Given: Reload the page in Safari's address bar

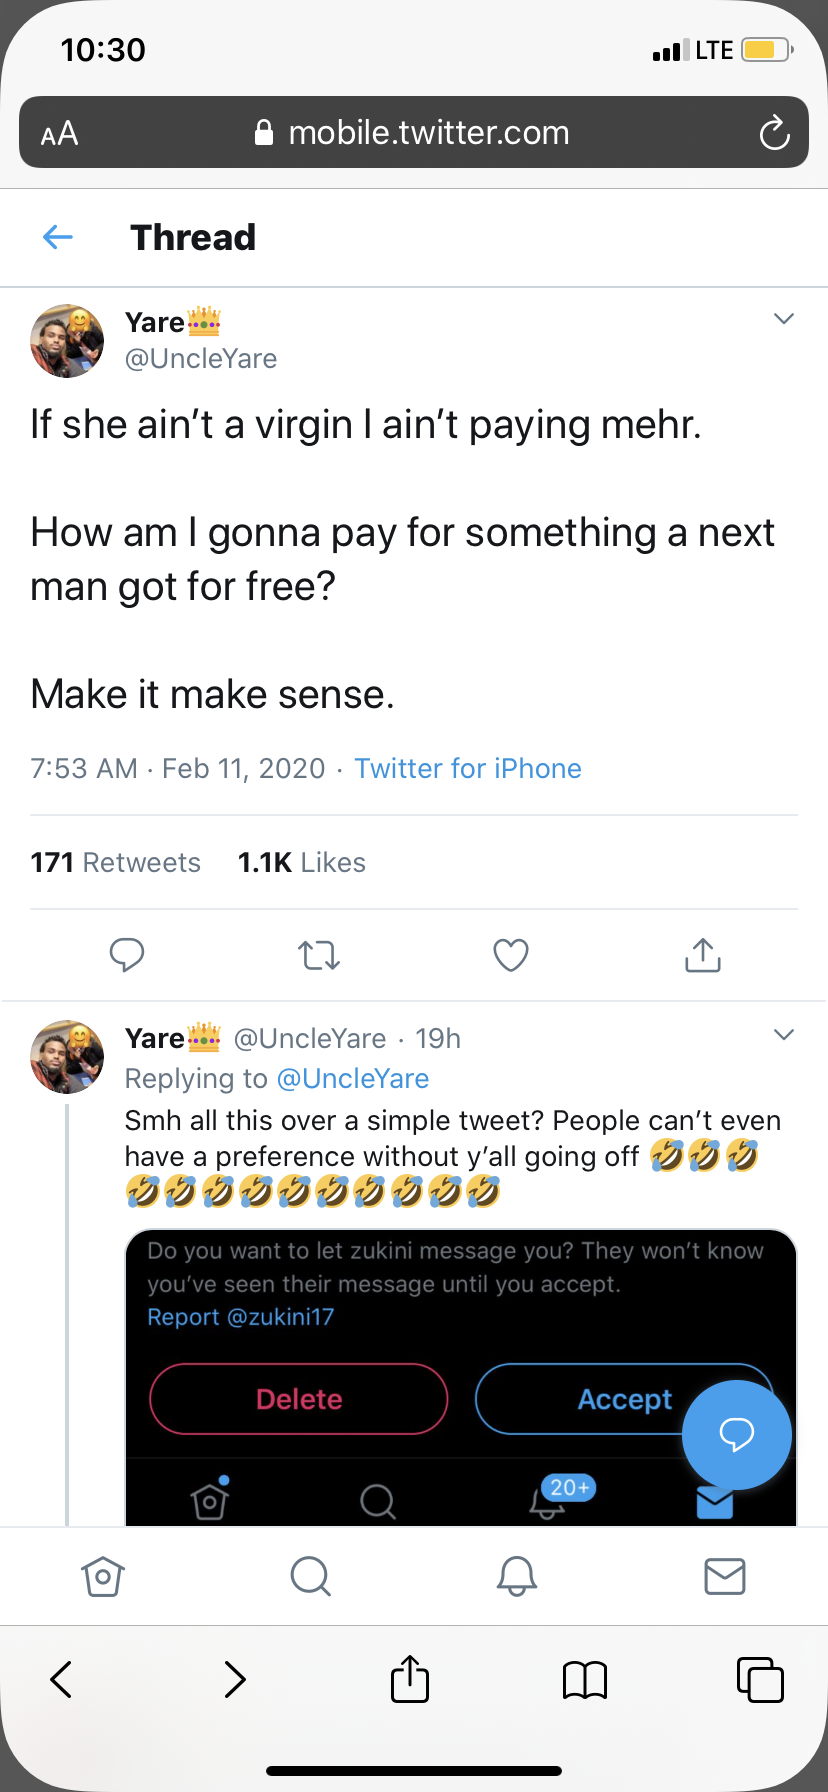Looking at the screenshot, I should (774, 133).
